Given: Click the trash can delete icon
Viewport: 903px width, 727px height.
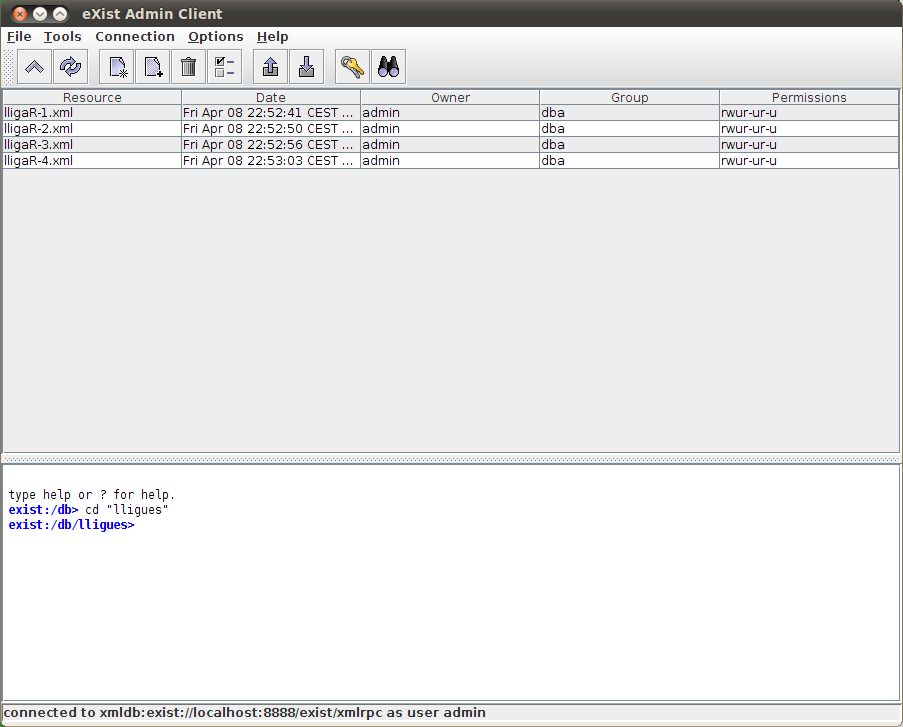Looking at the screenshot, I should pyautogui.click(x=188, y=67).
